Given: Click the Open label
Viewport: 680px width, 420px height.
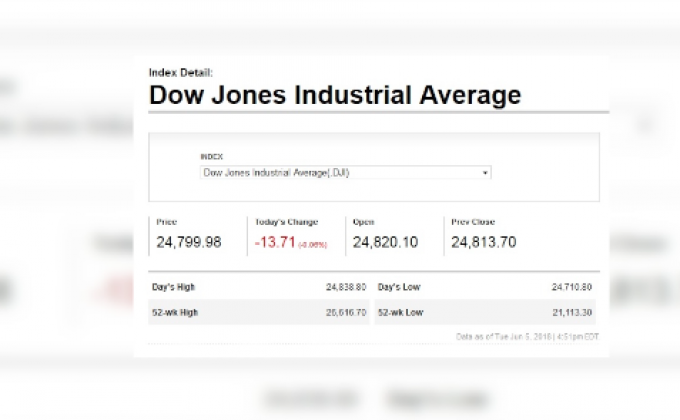Looking at the screenshot, I should point(363,221).
